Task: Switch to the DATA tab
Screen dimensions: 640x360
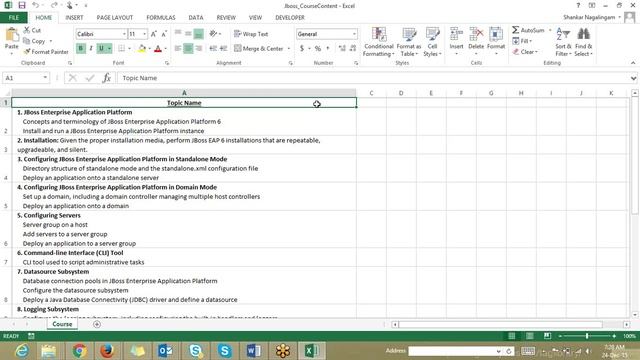Action: point(196,18)
